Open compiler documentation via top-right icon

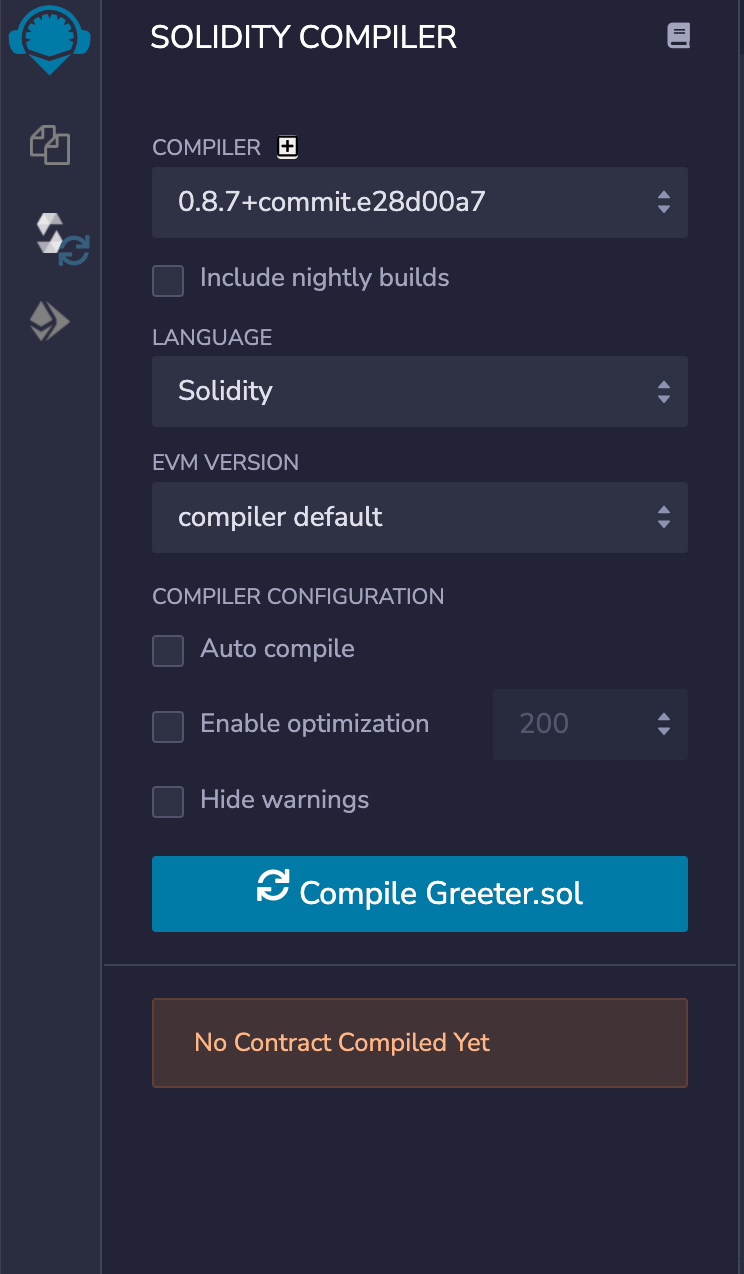pos(679,35)
